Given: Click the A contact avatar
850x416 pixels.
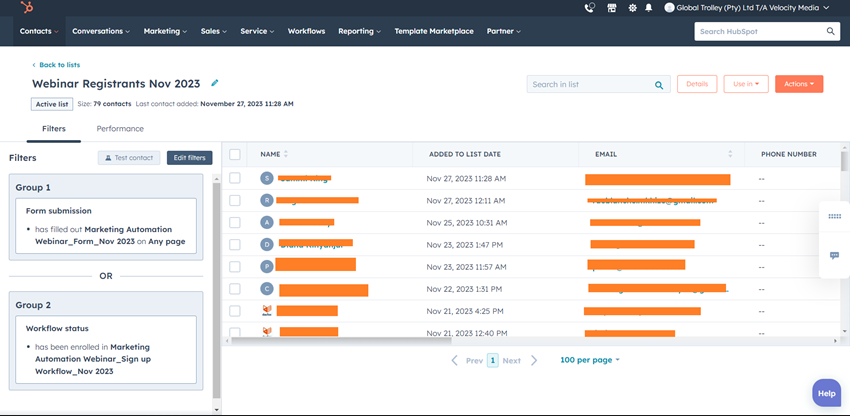Looking at the screenshot, I should [x=266, y=222].
